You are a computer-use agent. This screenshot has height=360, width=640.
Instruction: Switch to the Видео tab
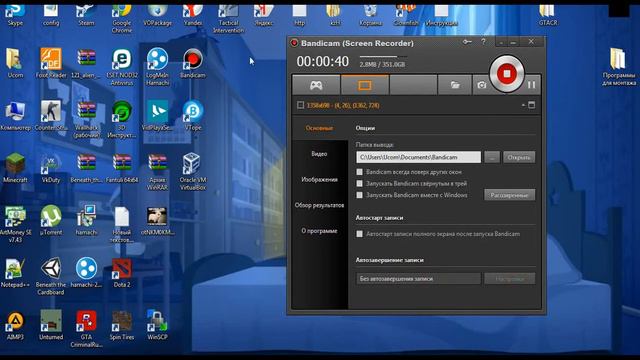coord(319,154)
